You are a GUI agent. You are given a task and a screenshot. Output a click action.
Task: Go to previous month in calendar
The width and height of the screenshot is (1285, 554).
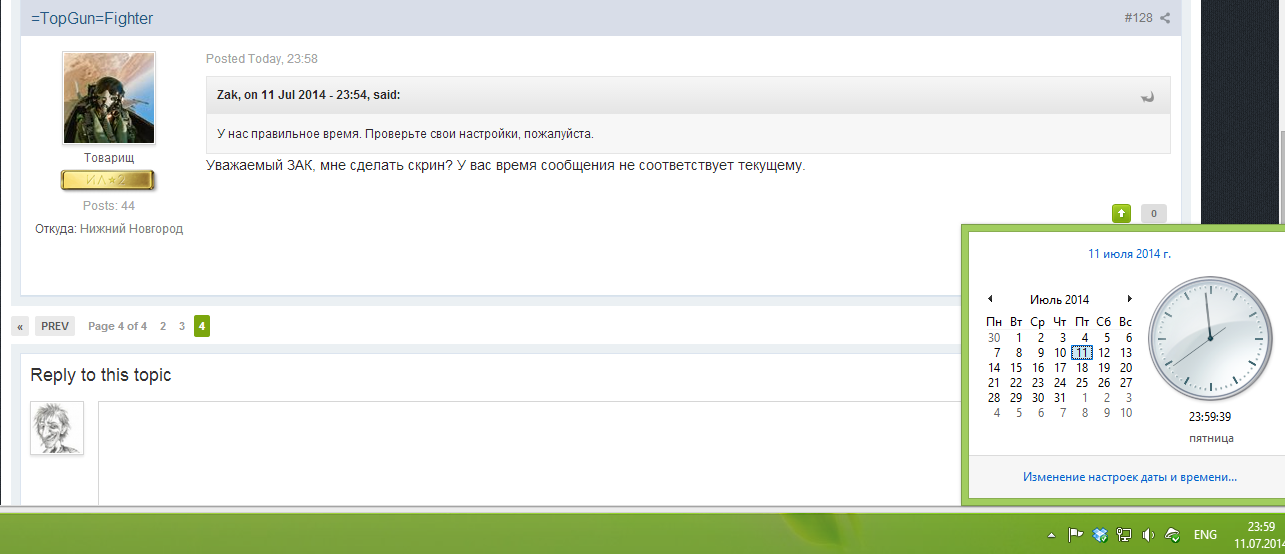990,299
